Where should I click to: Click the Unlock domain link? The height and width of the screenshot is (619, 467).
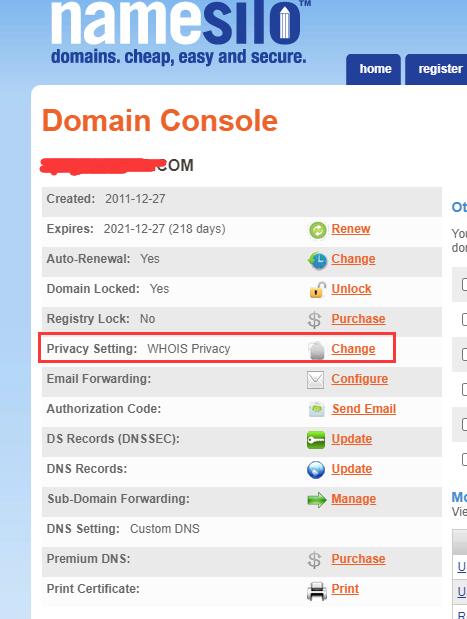351,289
